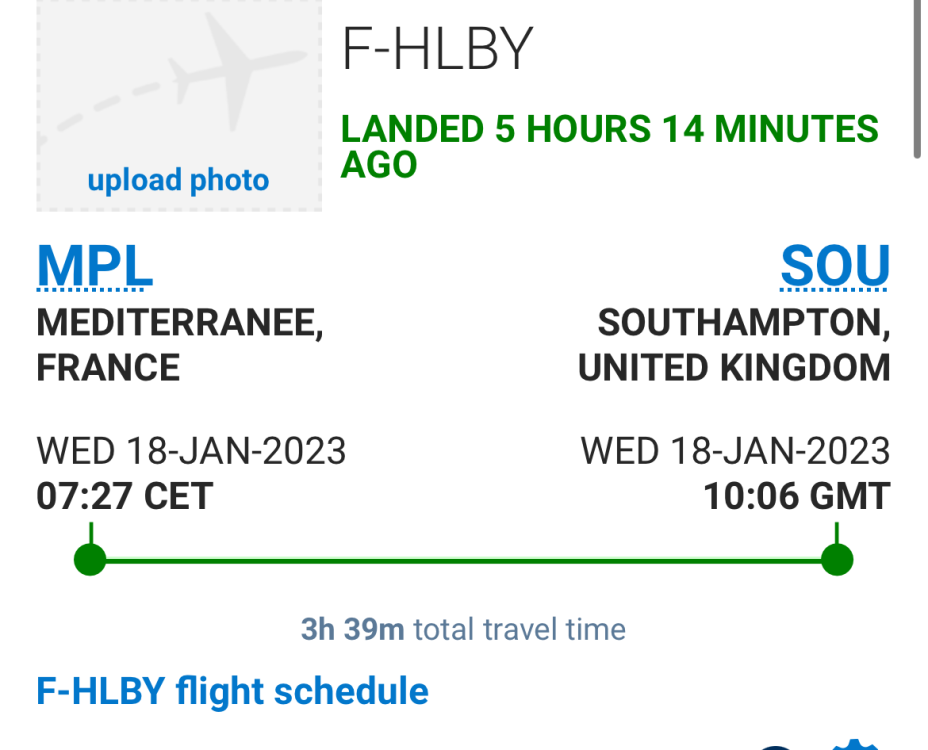Click the green arrival dot on the route line
Image resolution: width=928 pixels, height=750 pixels.
pyautogui.click(x=836, y=559)
